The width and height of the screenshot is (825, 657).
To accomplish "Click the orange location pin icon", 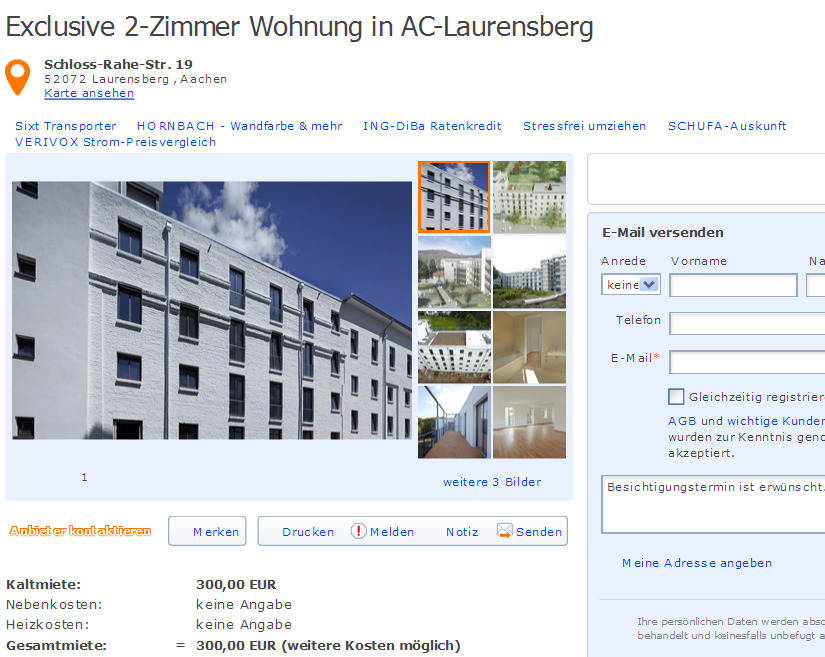I will pyautogui.click(x=17, y=77).
